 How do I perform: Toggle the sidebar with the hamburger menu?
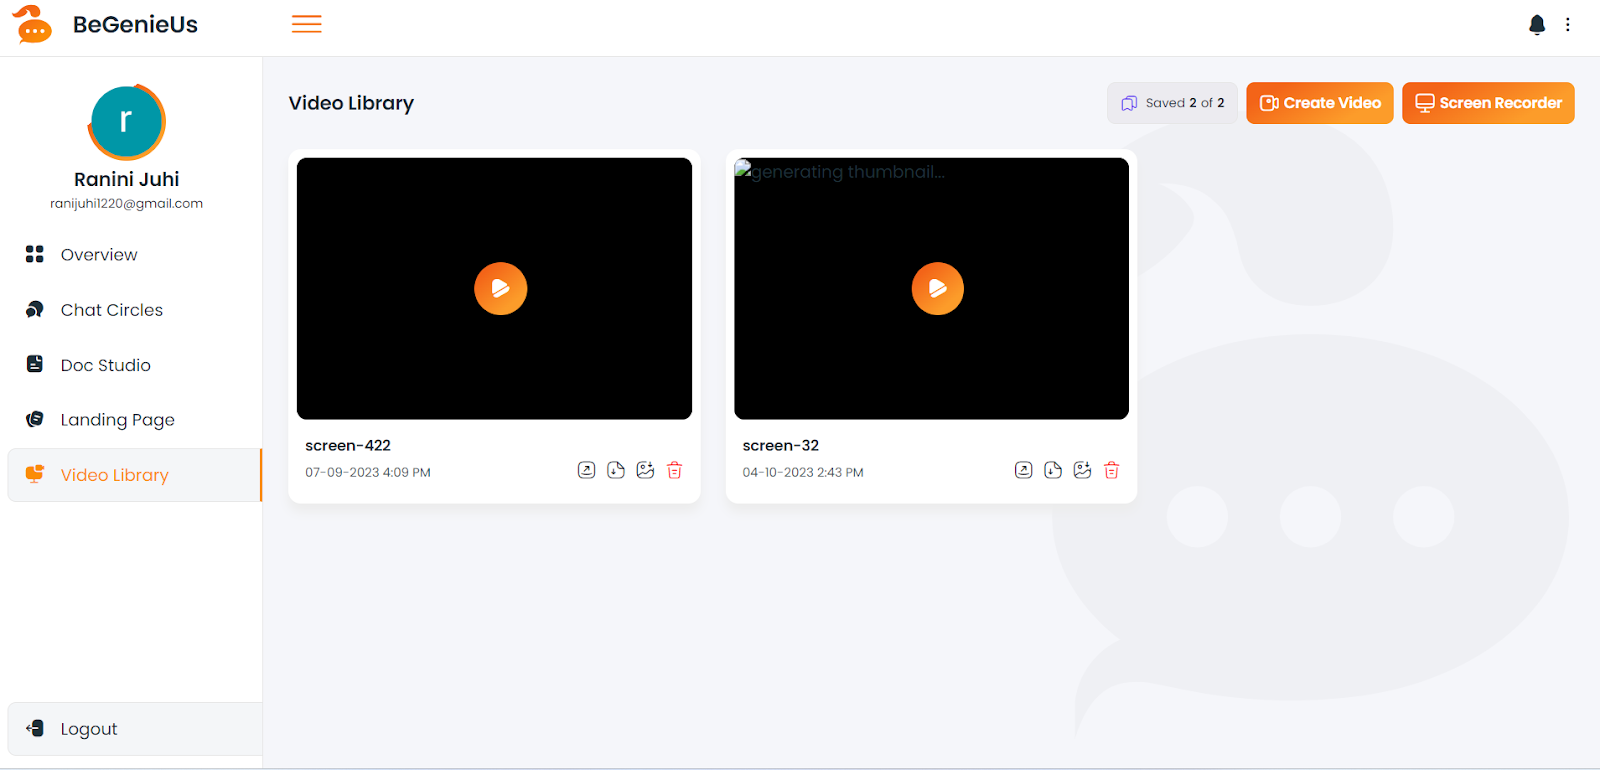point(306,25)
